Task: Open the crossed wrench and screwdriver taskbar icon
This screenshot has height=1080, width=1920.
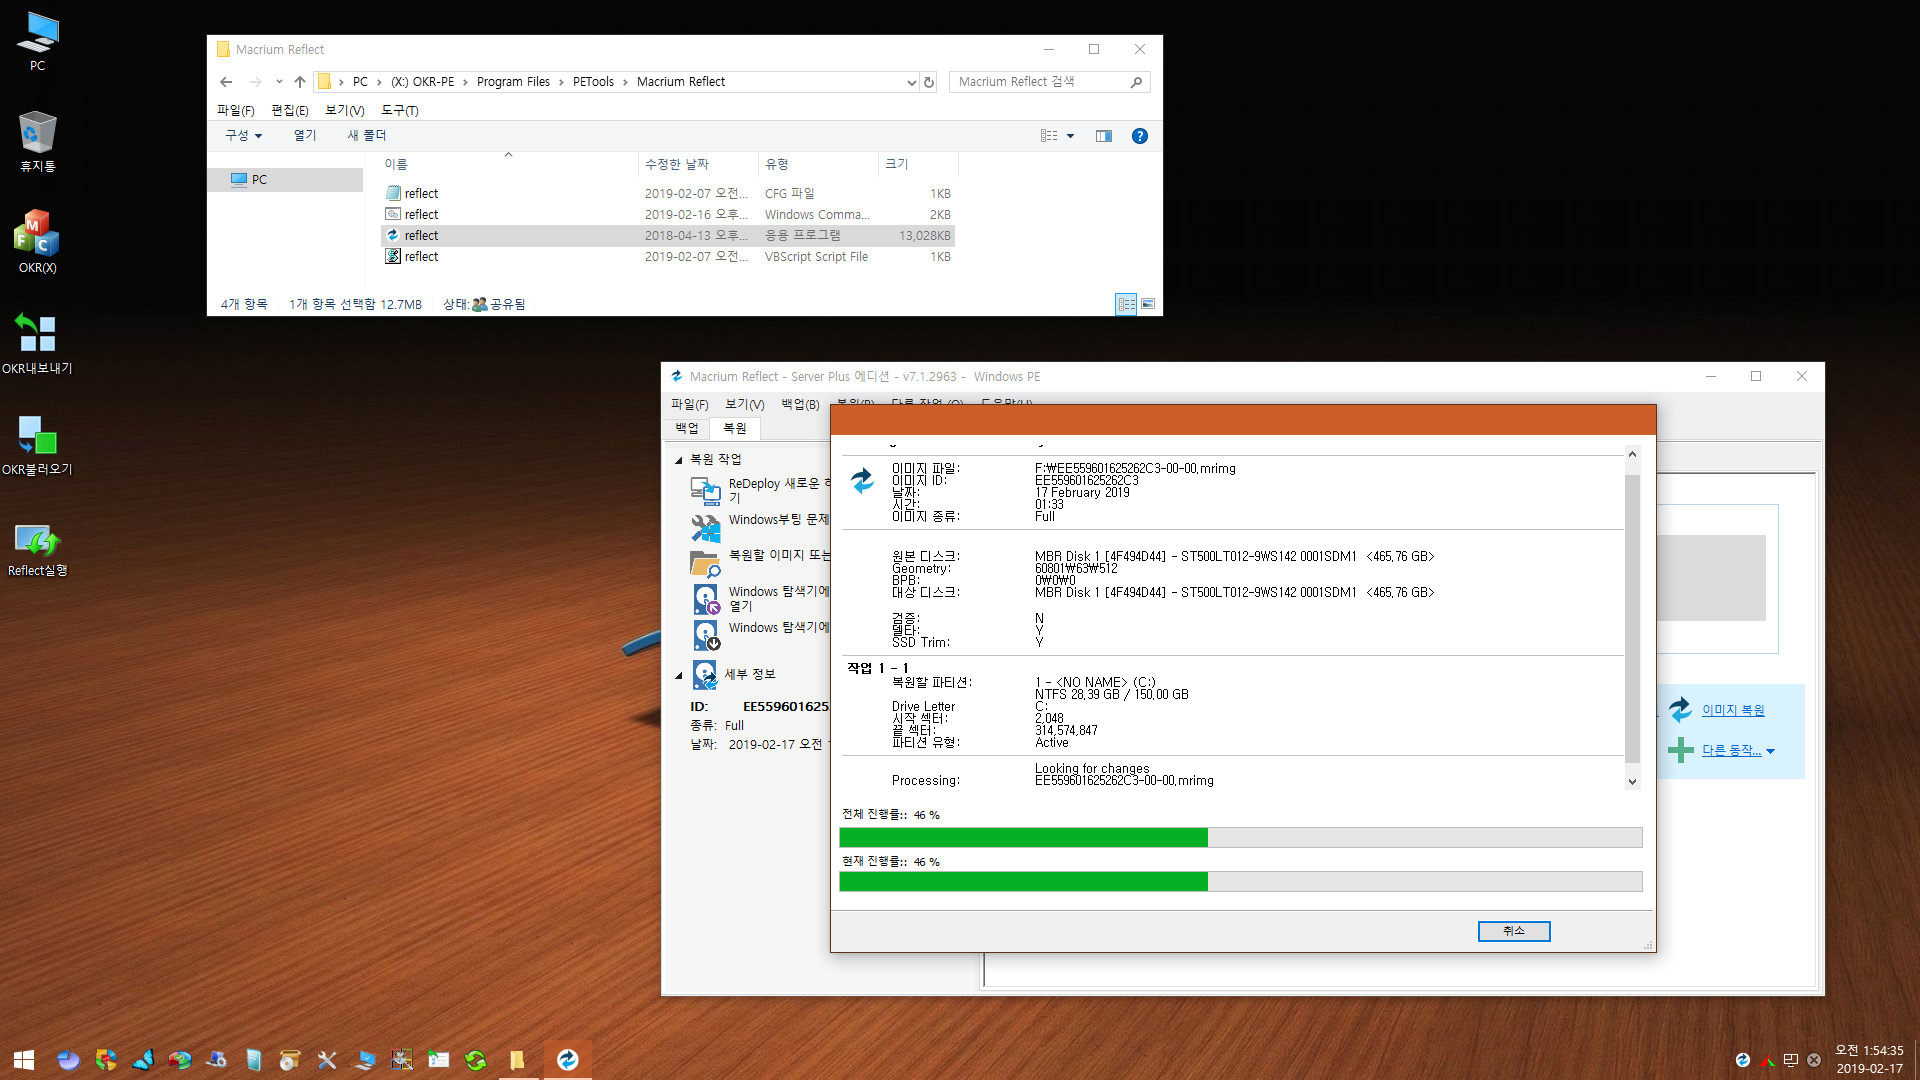Action: point(327,1060)
